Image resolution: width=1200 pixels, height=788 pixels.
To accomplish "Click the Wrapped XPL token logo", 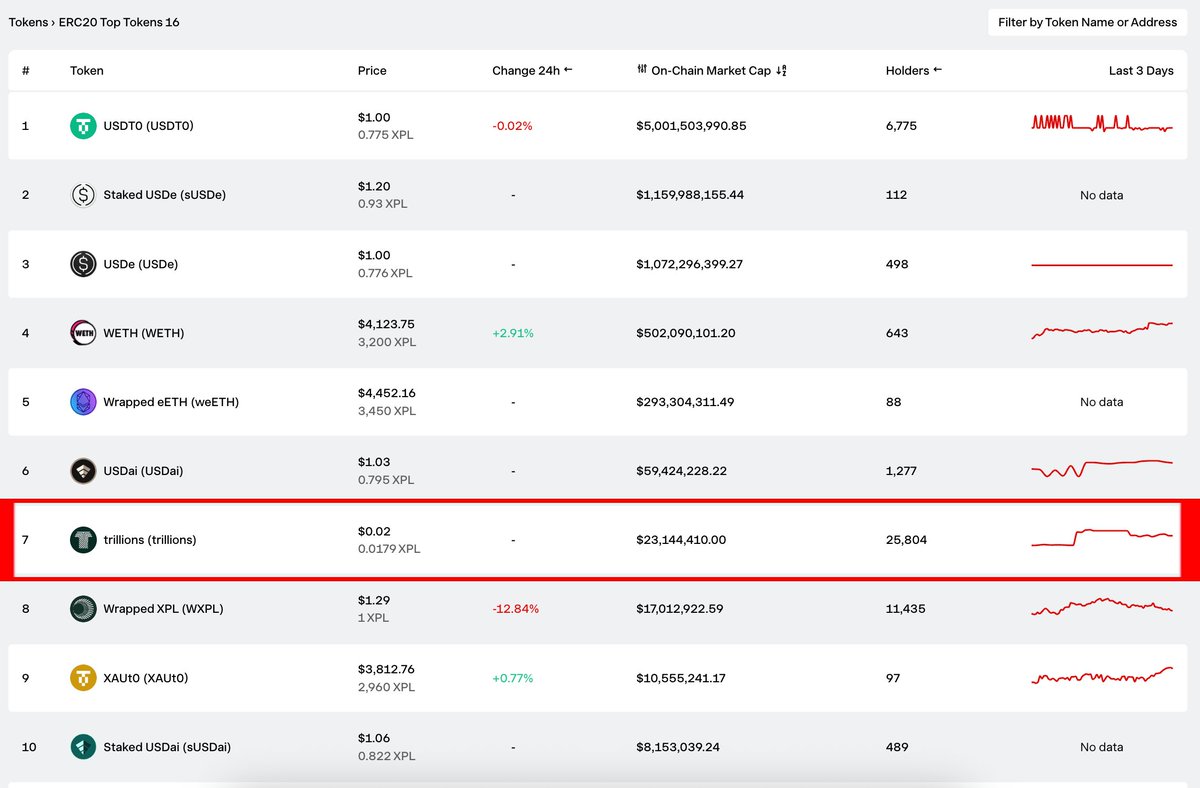I will tap(83, 609).
